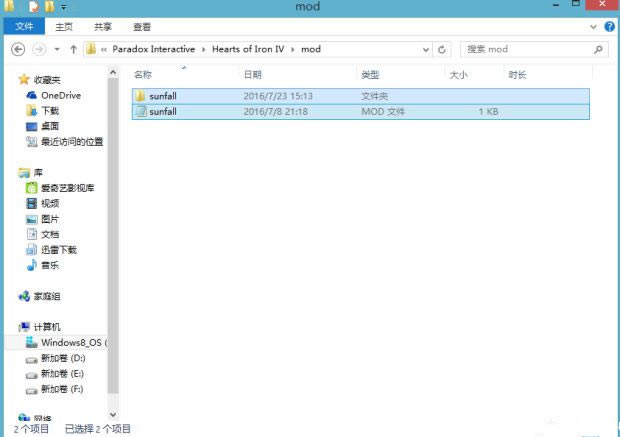Viewport: 620px width, 437px height.
Task: Select the sunfall folder icon
Action: click(x=141, y=96)
